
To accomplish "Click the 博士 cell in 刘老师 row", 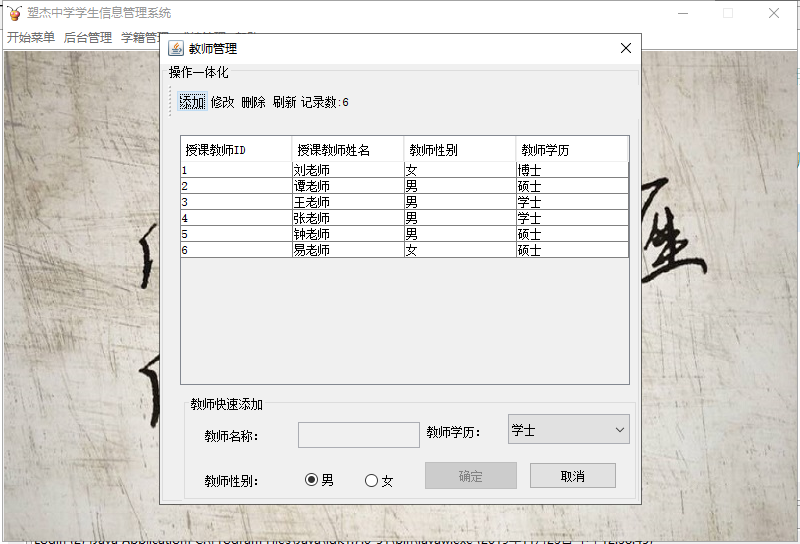I will (572, 170).
